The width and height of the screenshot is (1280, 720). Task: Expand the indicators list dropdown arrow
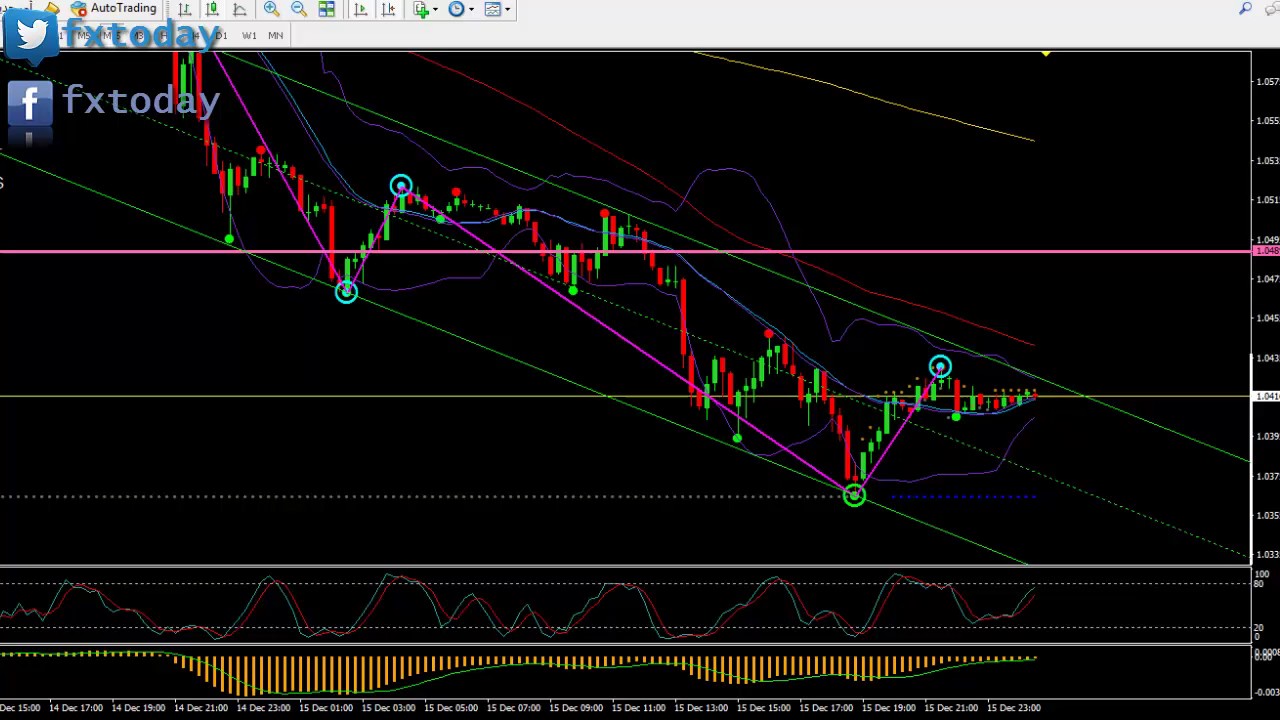click(435, 9)
